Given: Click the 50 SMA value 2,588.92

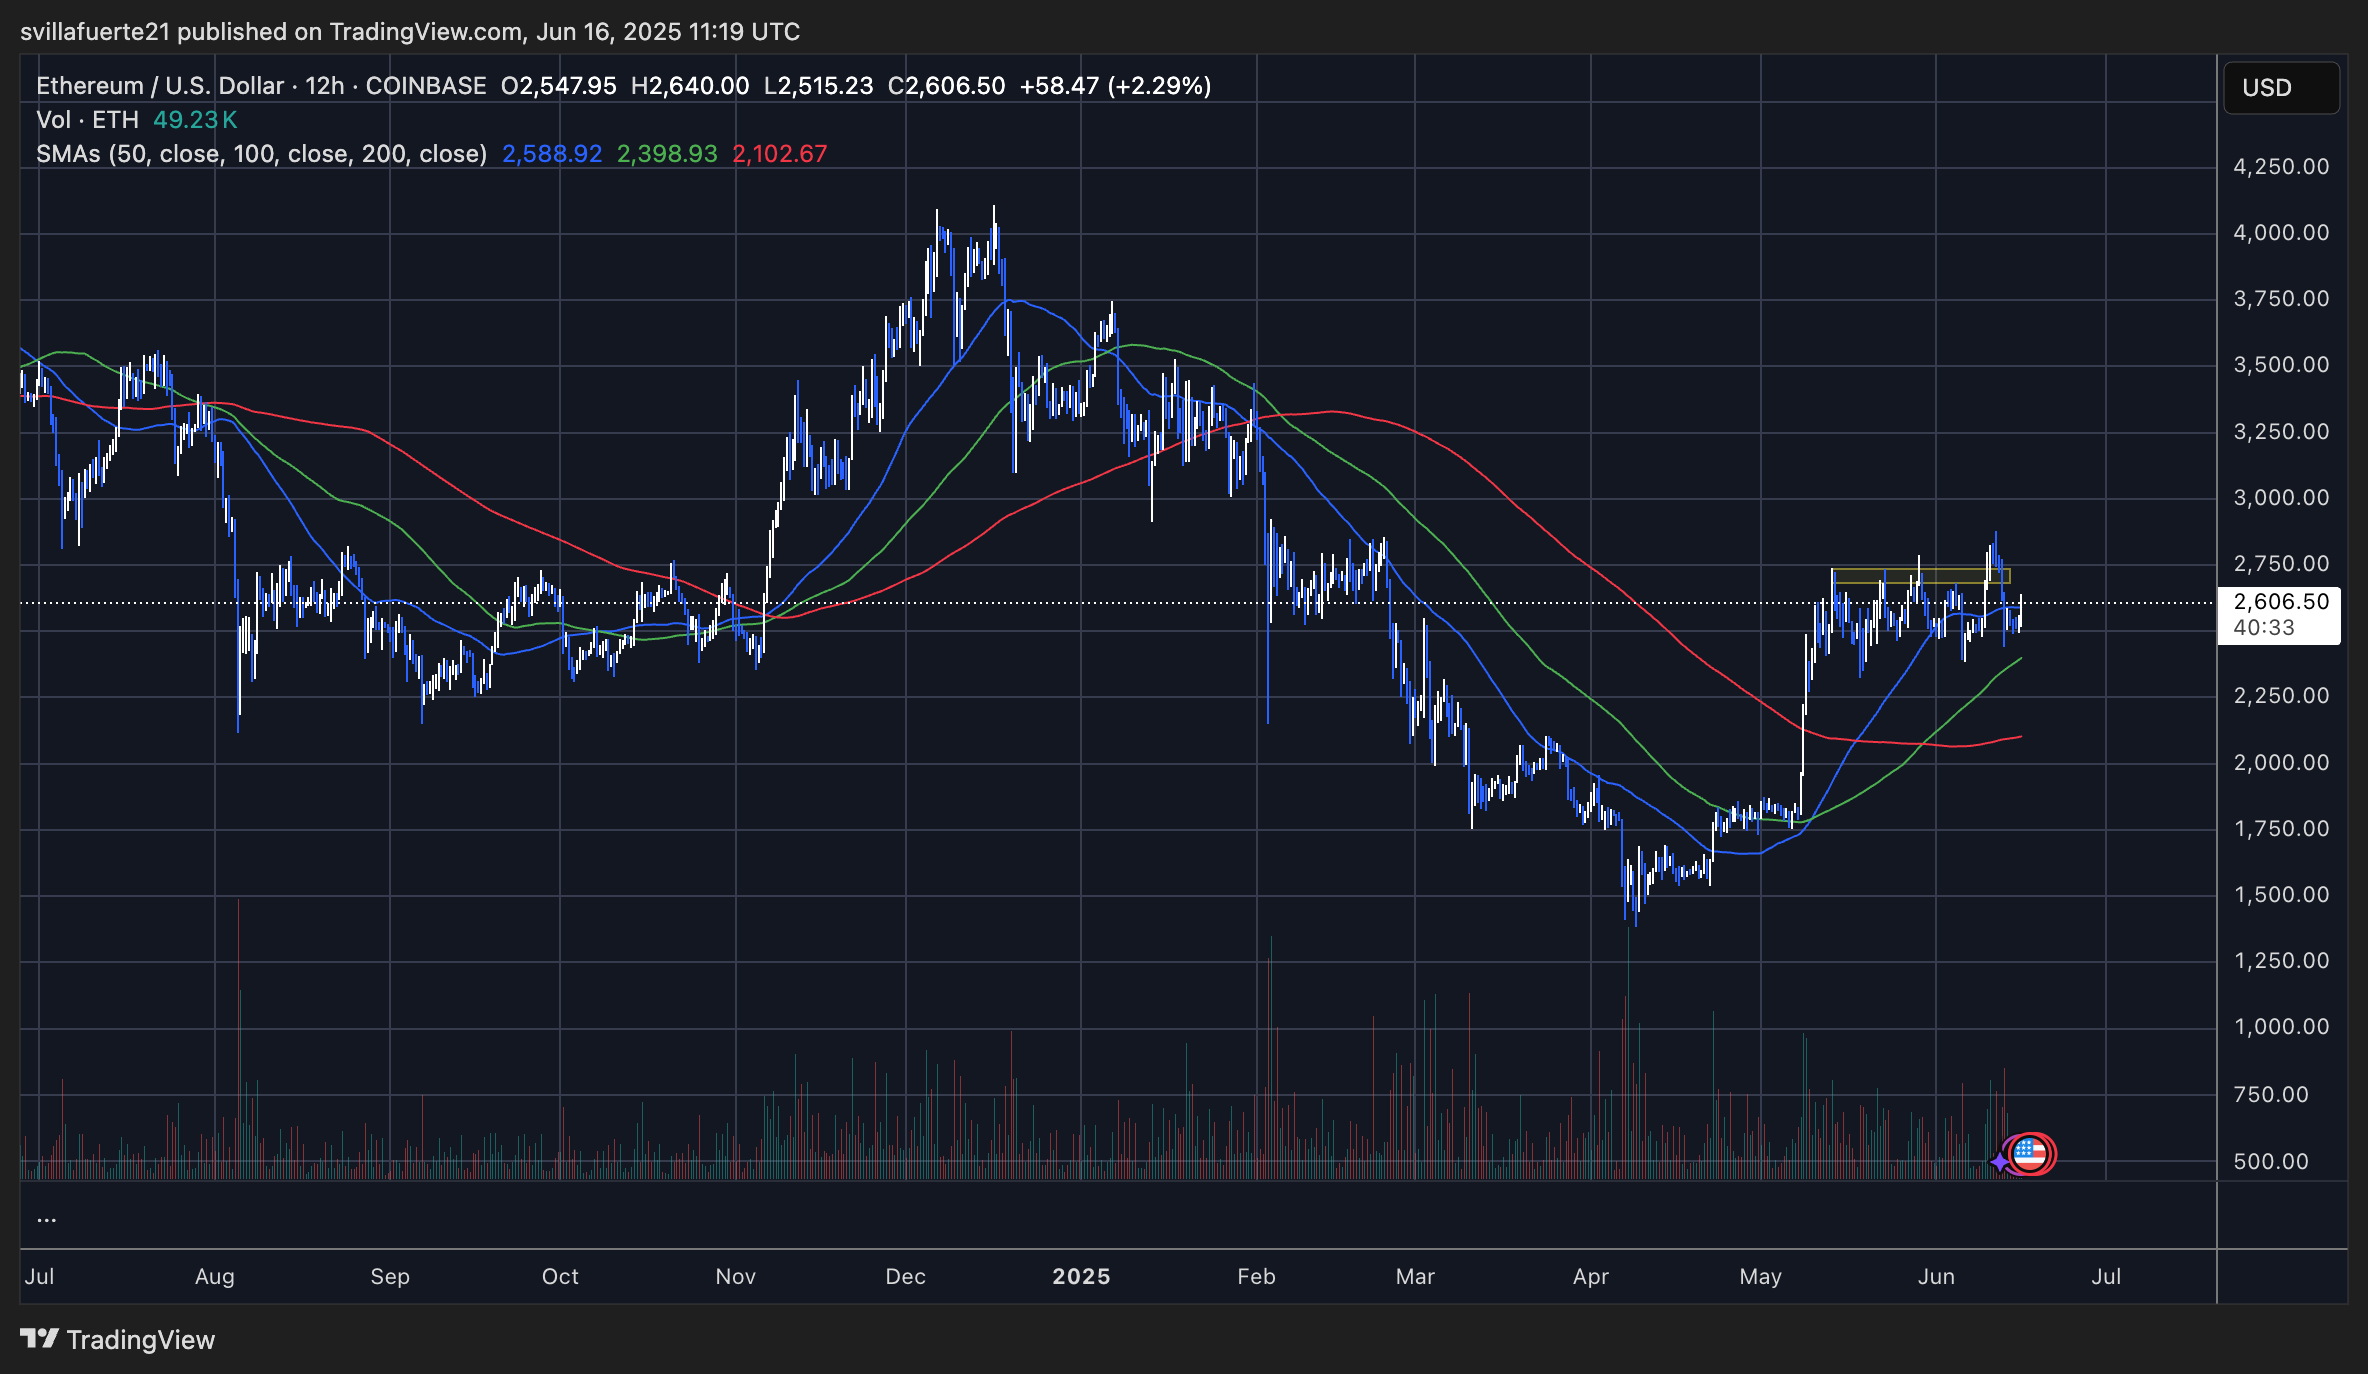Looking at the screenshot, I should [x=552, y=154].
